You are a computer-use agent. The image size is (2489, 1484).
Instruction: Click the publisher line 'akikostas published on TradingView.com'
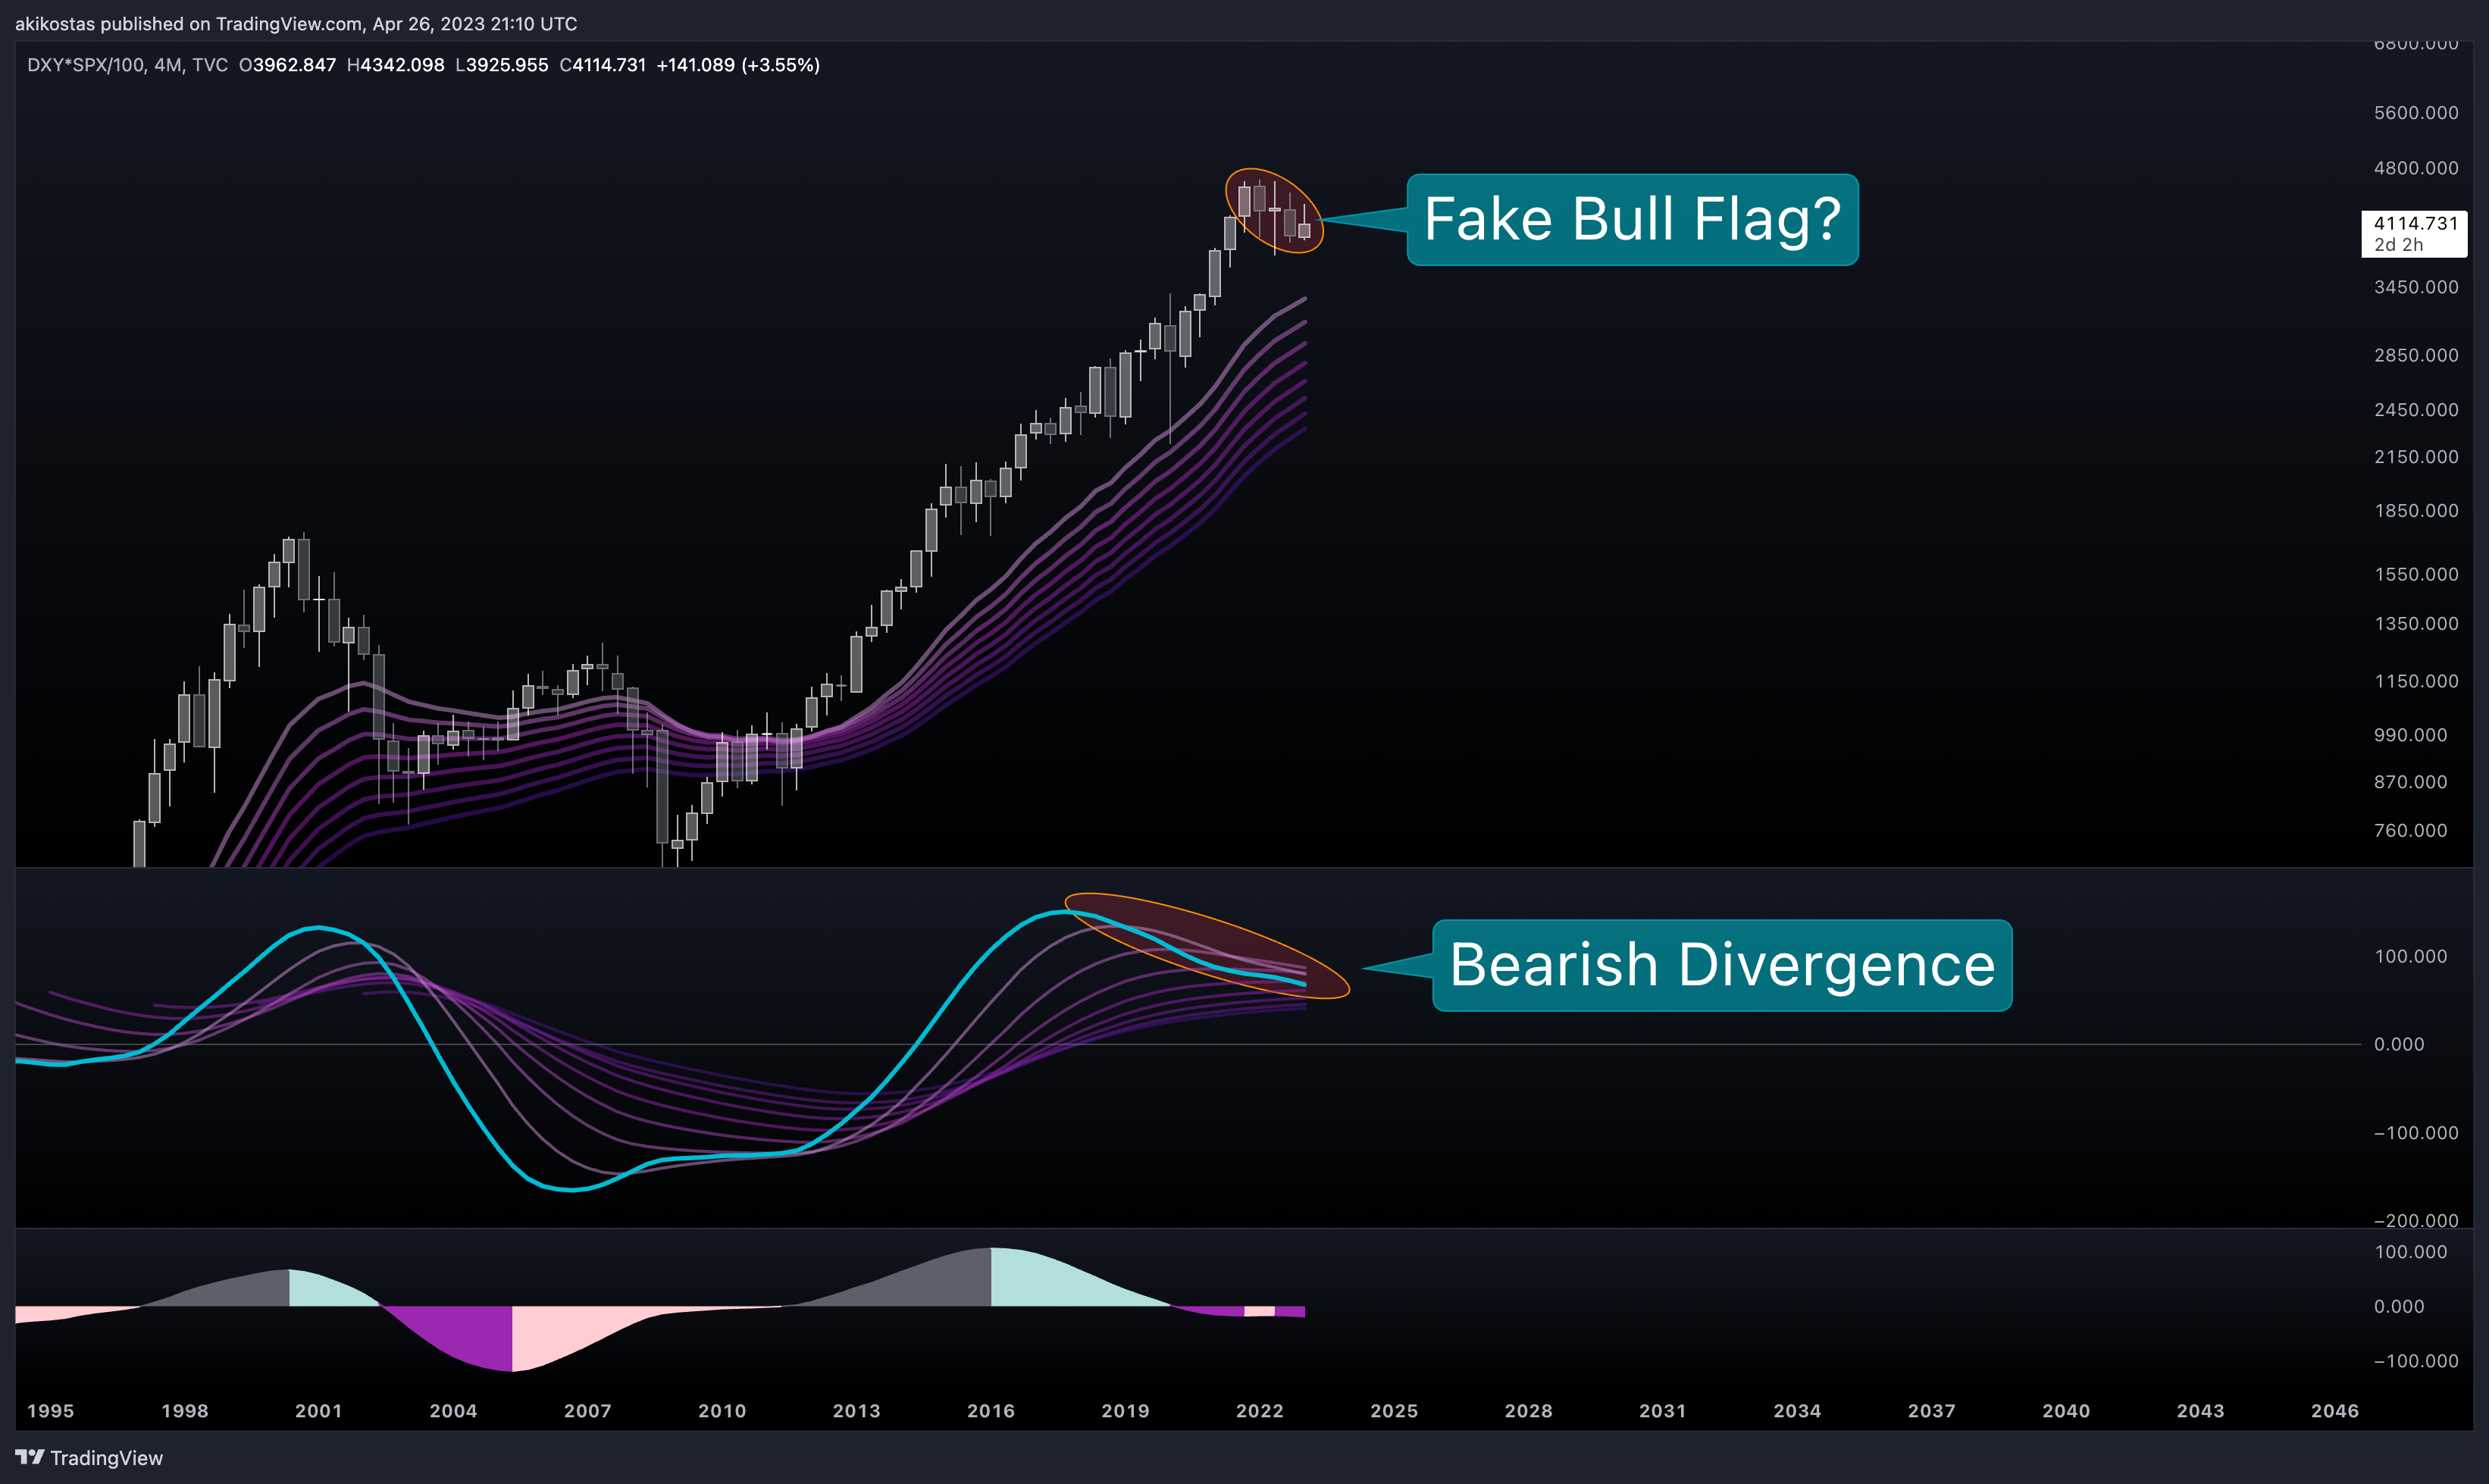[x=189, y=24]
